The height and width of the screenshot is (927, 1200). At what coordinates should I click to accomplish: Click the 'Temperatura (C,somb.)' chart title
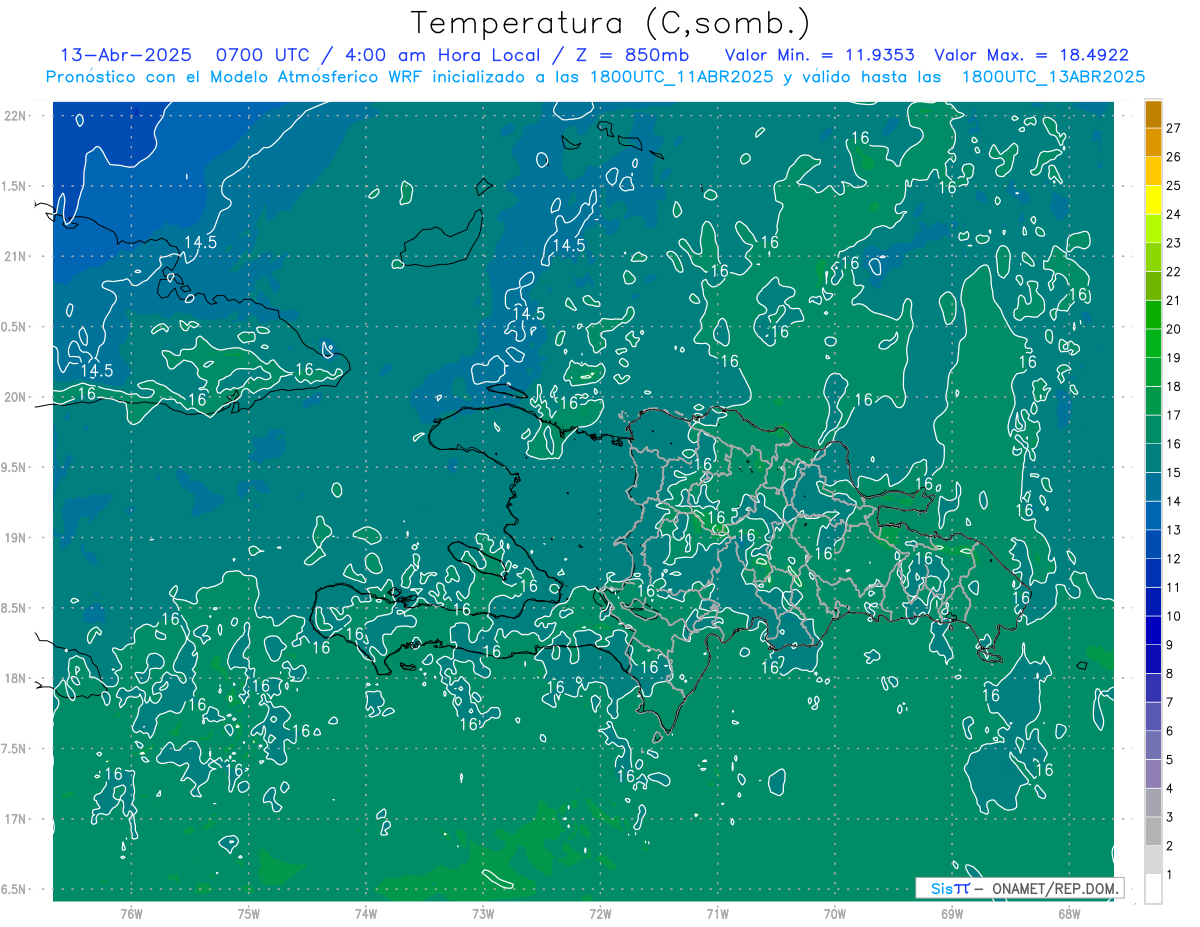tap(611, 23)
